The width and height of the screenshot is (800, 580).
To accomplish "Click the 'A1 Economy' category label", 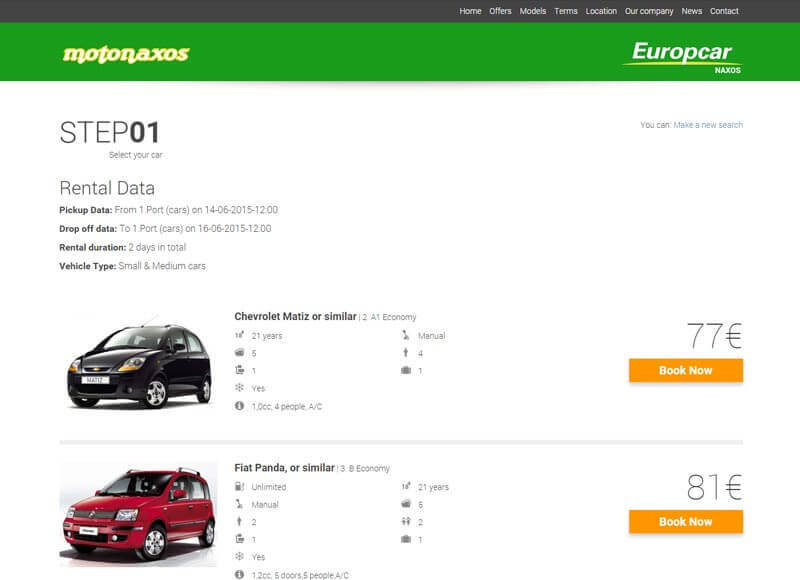I will pos(393,317).
